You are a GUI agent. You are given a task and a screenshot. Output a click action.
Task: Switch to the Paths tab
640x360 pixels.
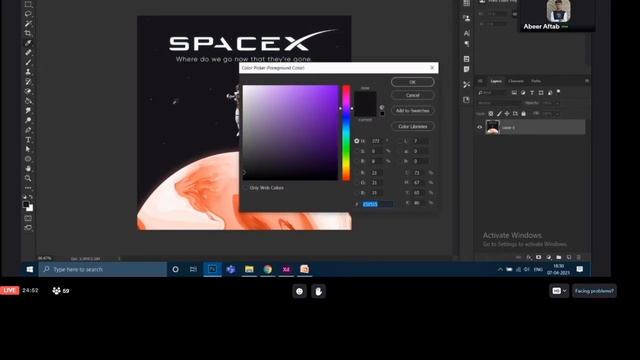(x=536, y=81)
